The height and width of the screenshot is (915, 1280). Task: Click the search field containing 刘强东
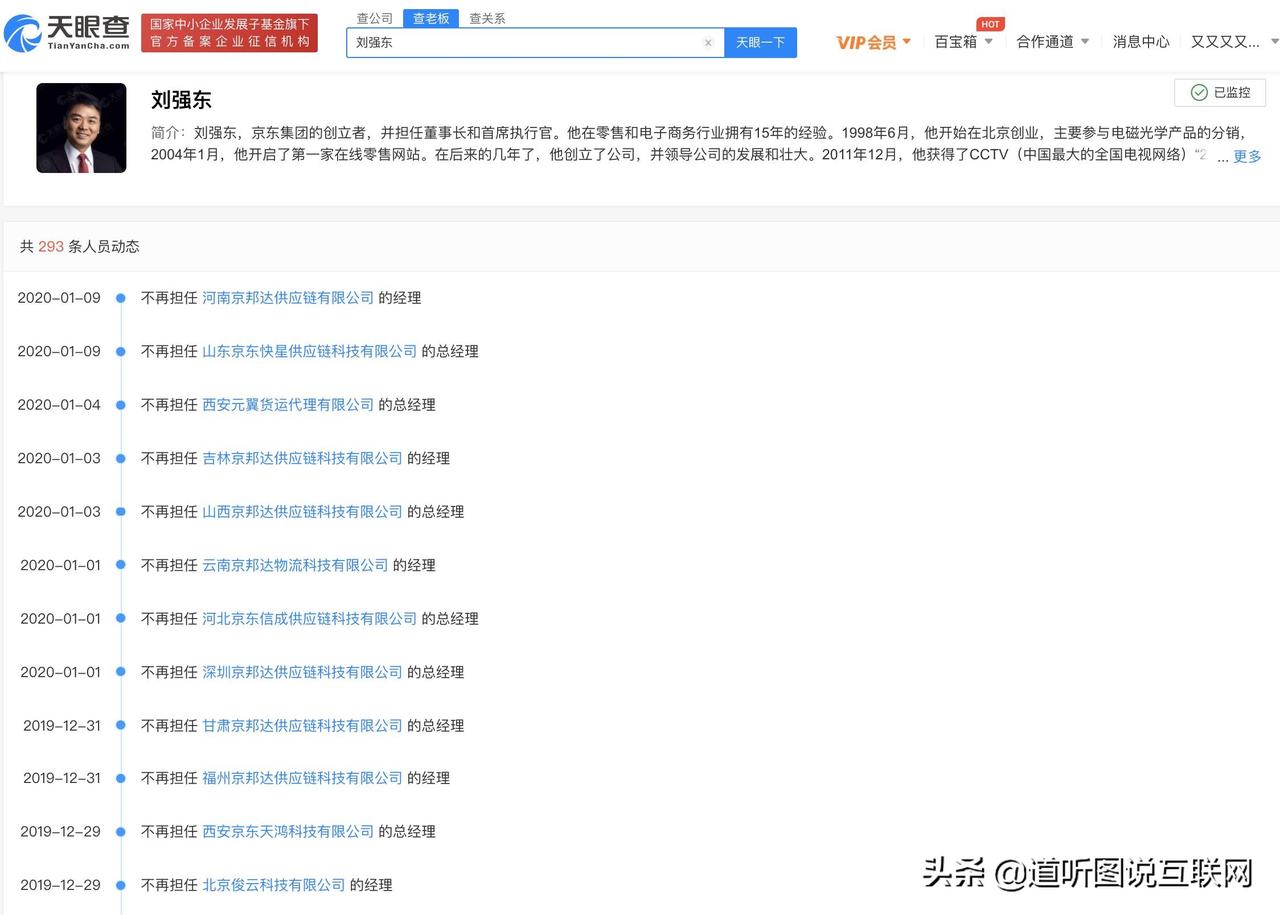(535, 43)
